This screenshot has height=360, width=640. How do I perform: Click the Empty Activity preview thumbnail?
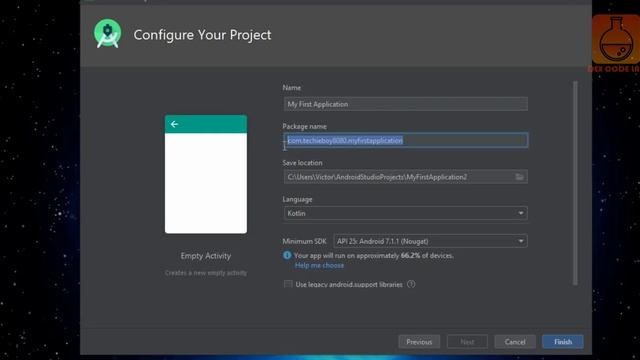click(x=206, y=174)
